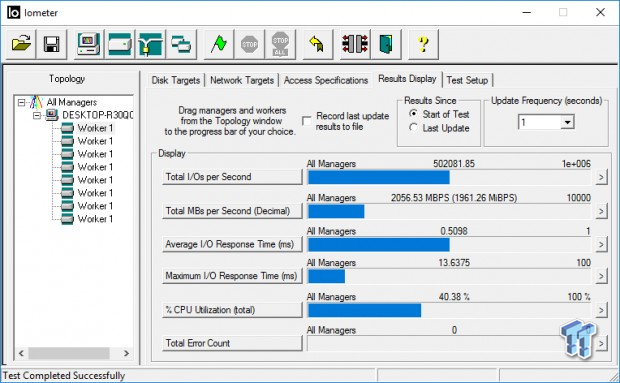
Task: Collapse the All Managers tree node
Action: pos(21,103)
